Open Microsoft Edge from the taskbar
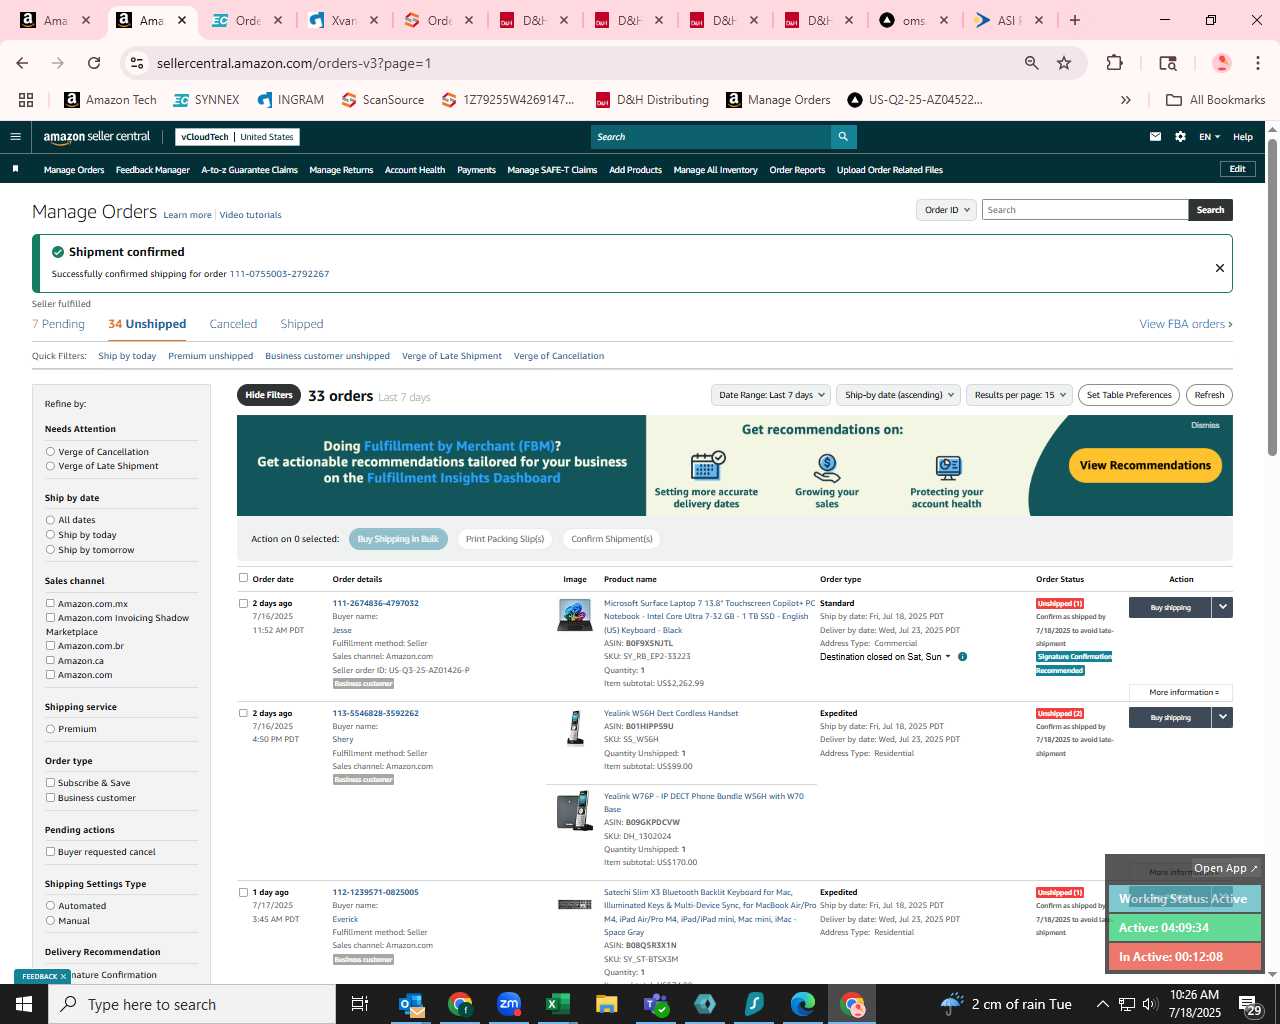Image resolution: width=1280 pixels, height=1024 pixels. pyautogui.click(x=803, y=1004)
